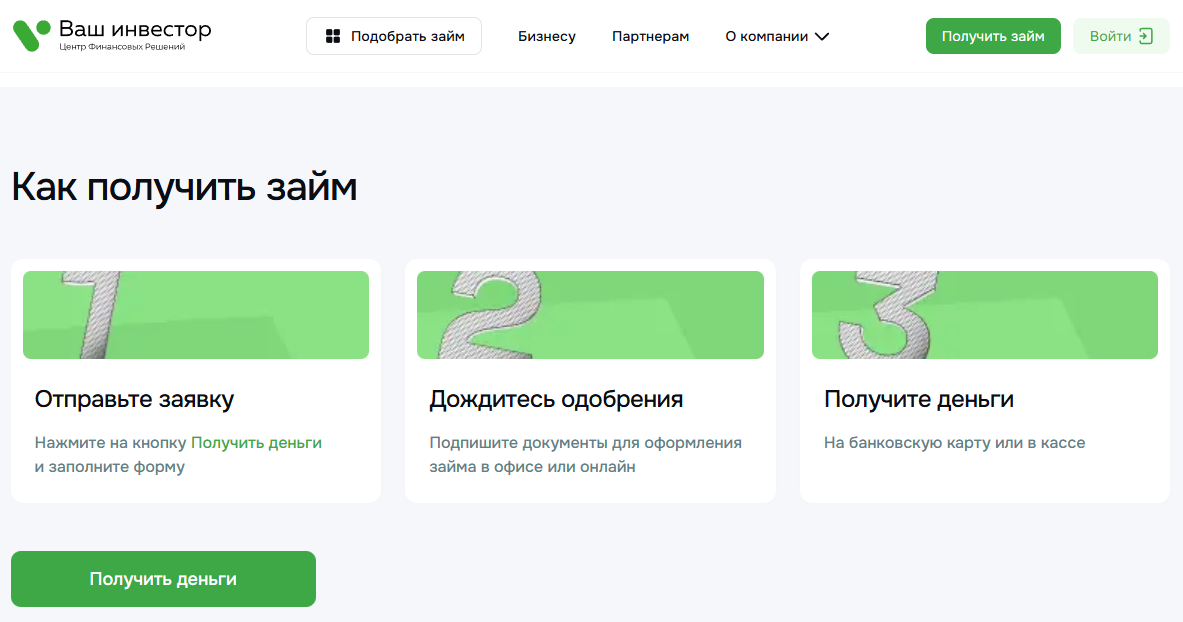
Task: Click the step 3 number image
Action: click(x=984, y=315)
